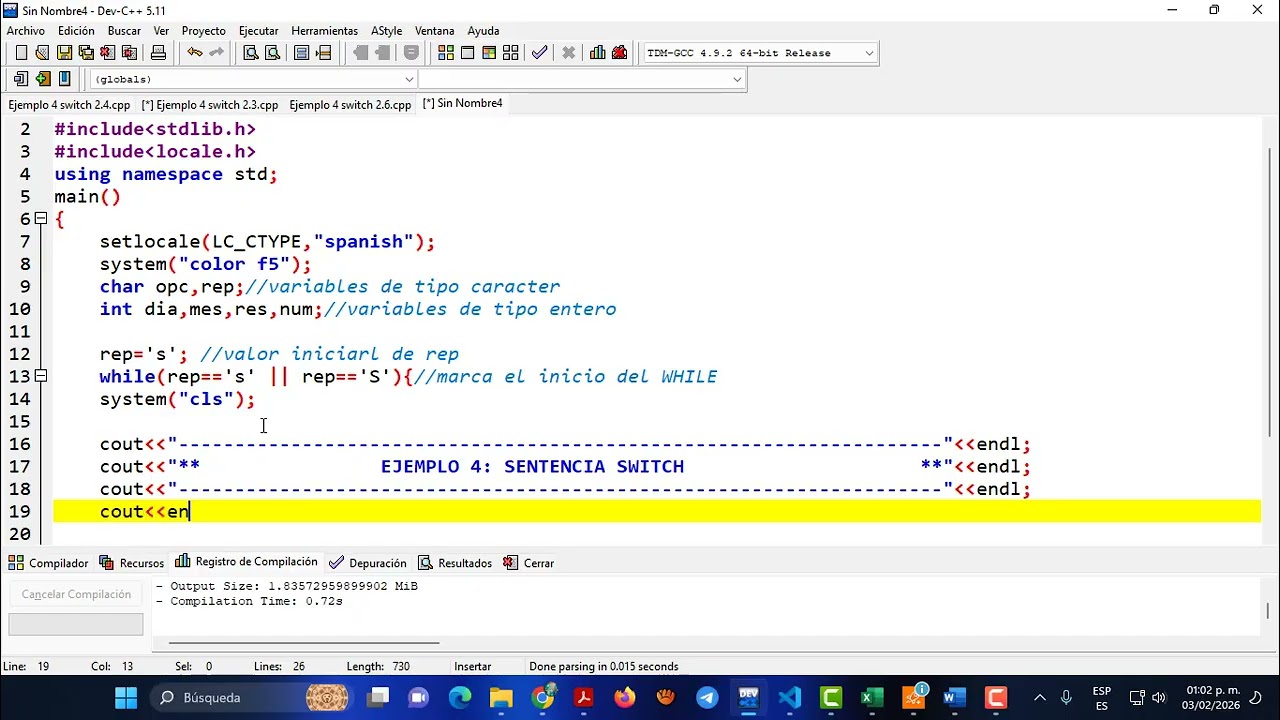Open a file using the Open toolbar icon

(x=42, y=53)
